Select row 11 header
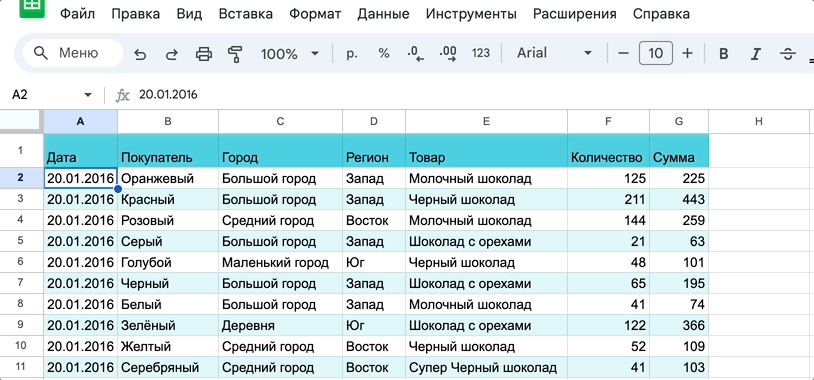Image resolution: width=814 pixels, height=380 pixels. tap(21, 367)
